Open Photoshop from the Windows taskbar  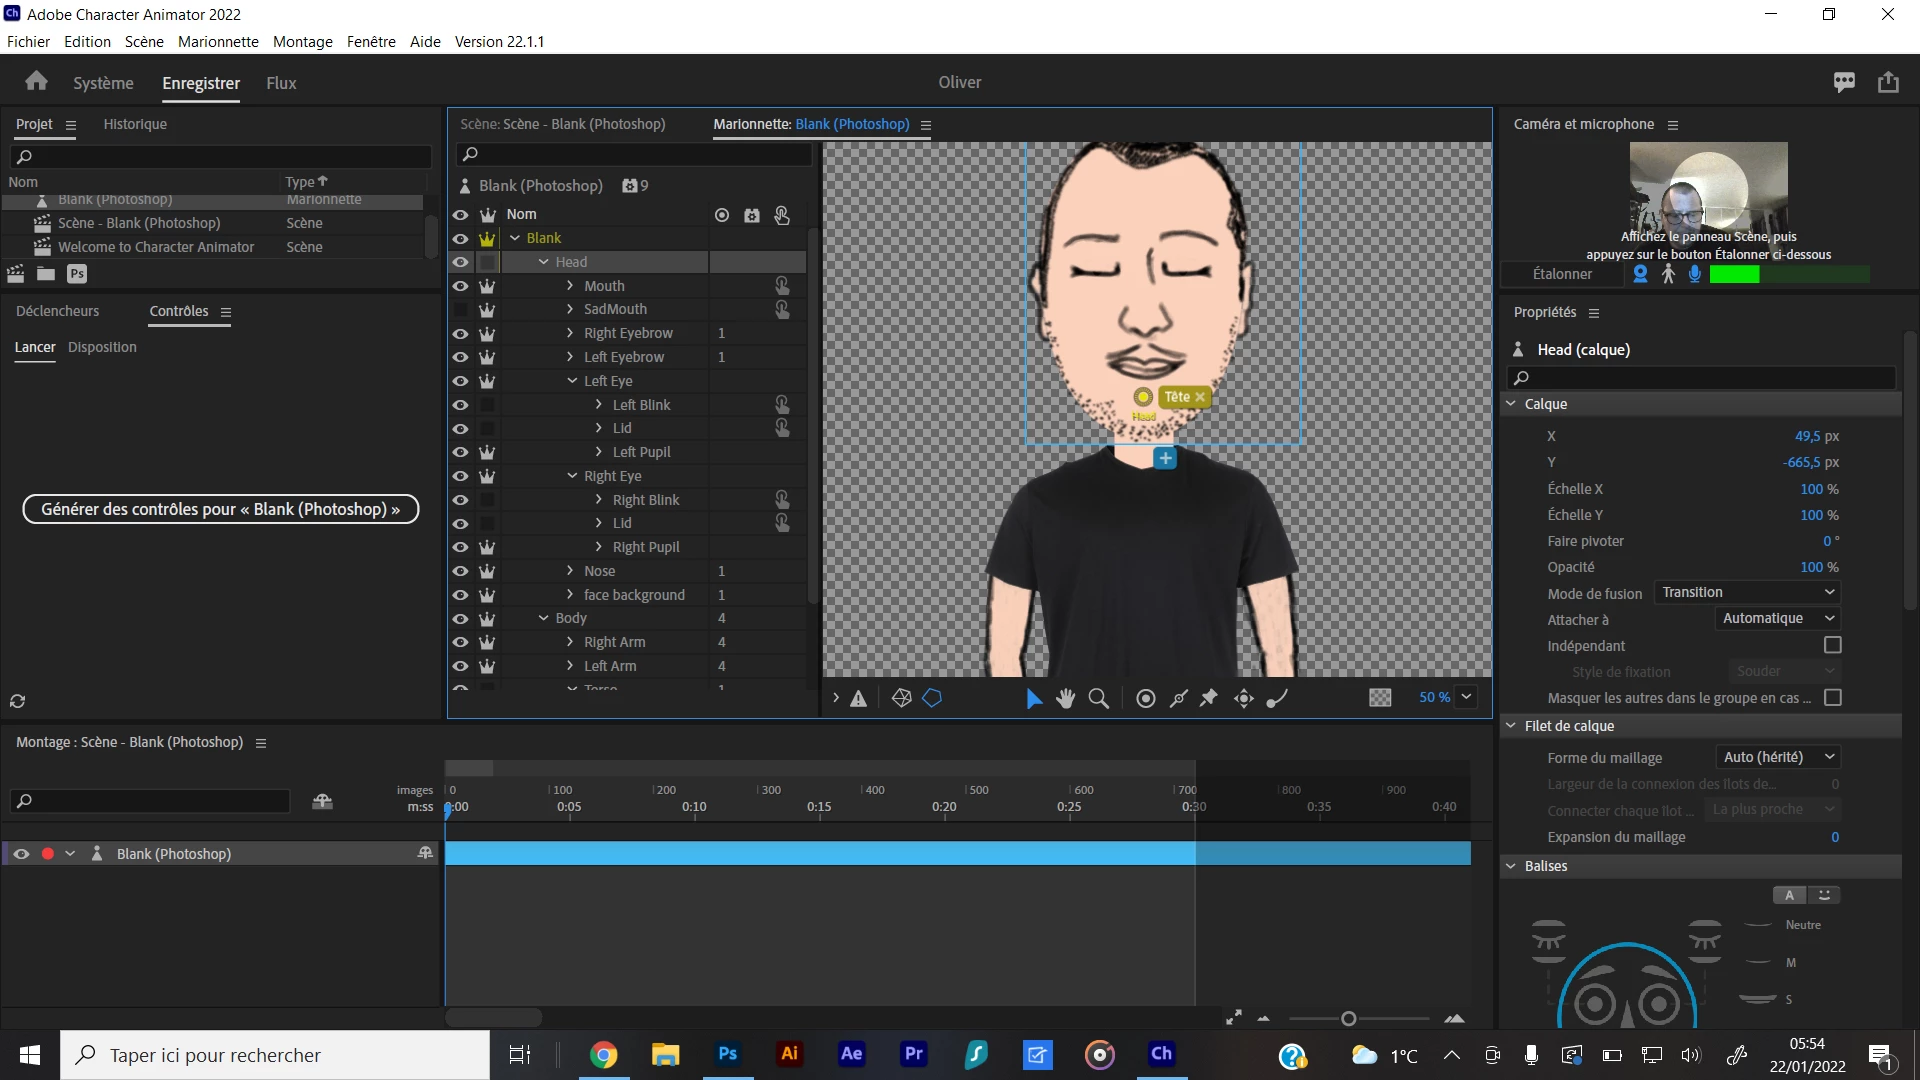(x=727, y=1054)
